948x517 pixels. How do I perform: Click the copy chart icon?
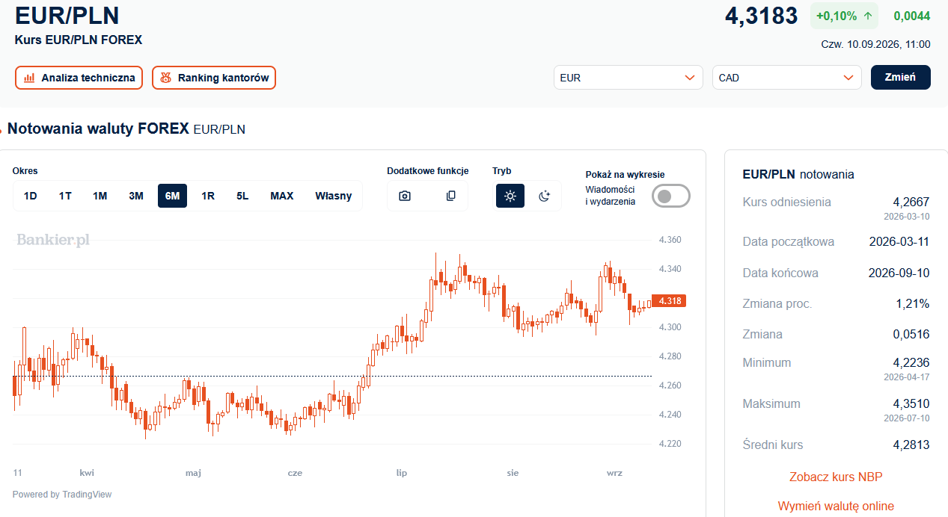tap(450, 196)
